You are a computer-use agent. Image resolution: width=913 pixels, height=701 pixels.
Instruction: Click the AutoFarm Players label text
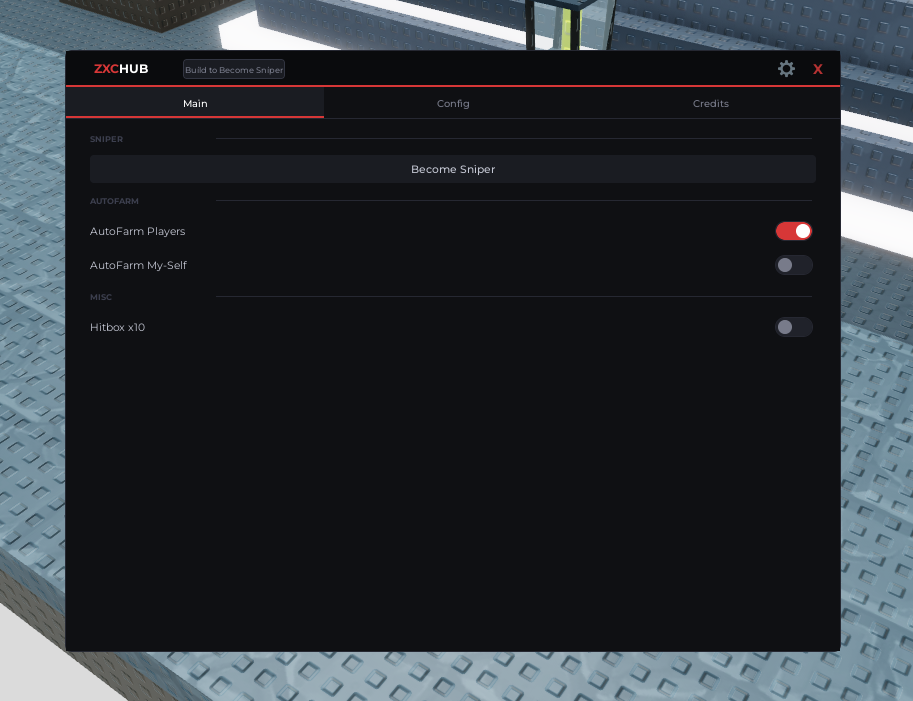click(137, 231)
